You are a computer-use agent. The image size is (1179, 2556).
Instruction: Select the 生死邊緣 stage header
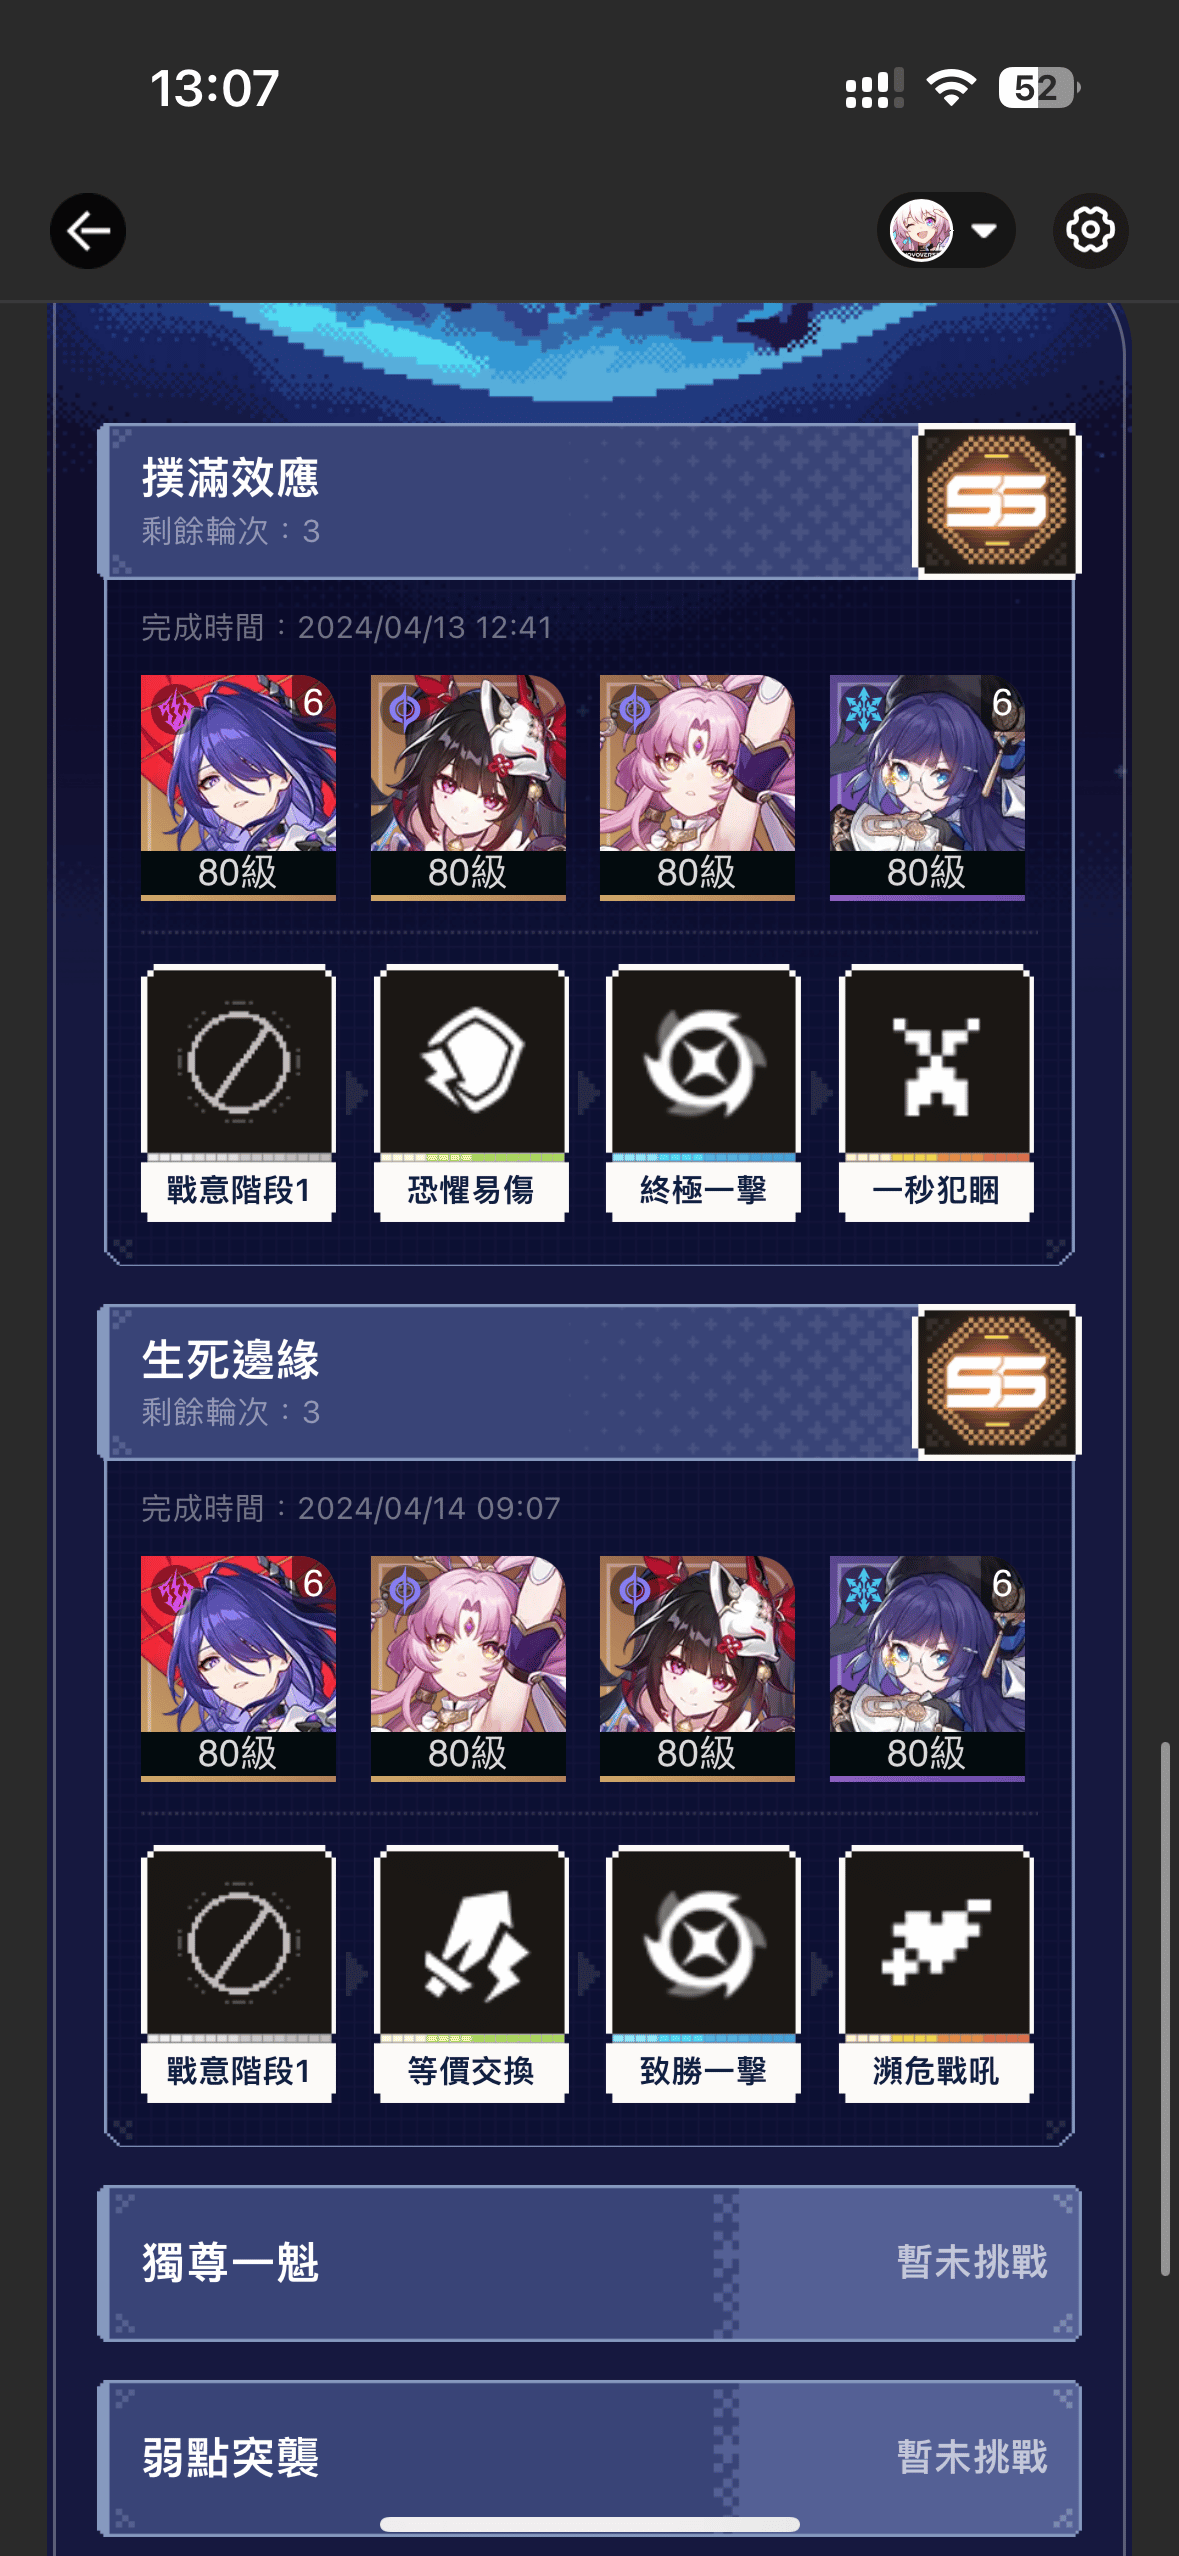507,1382
